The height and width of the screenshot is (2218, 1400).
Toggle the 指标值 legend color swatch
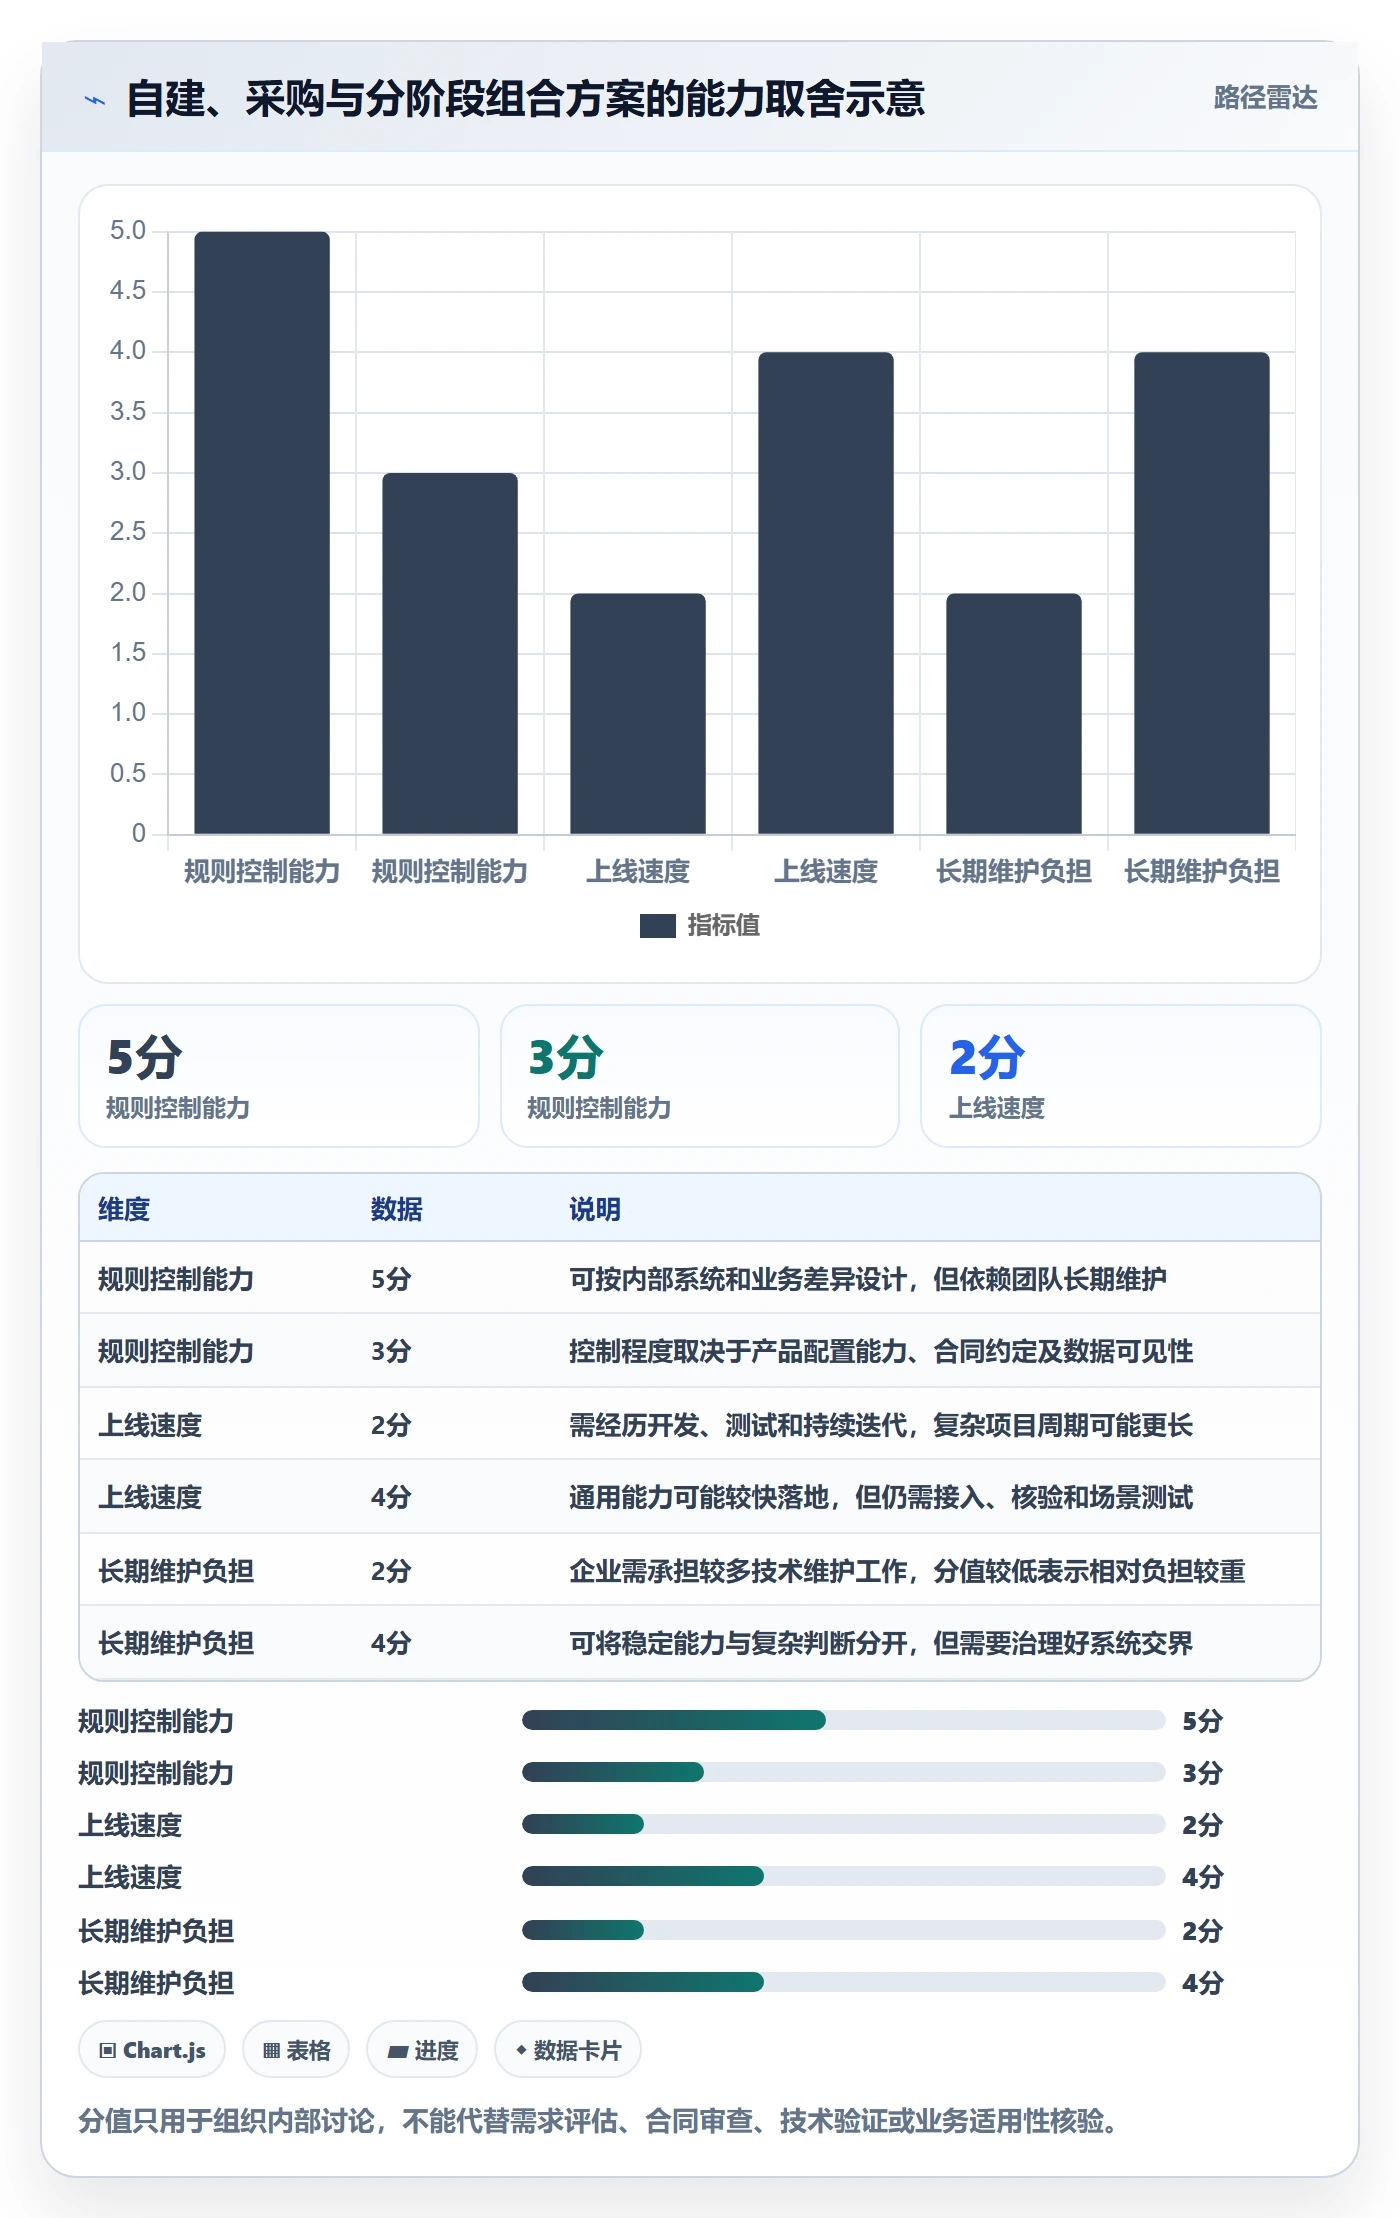pyautogui.click(x=657, y=926)
